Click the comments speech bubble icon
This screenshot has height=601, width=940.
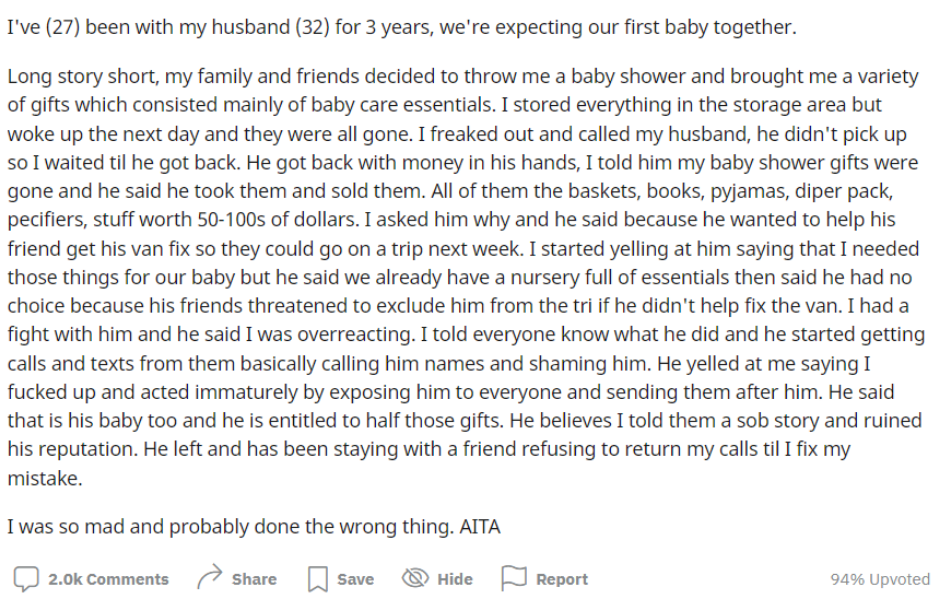[x=26, y=579]
